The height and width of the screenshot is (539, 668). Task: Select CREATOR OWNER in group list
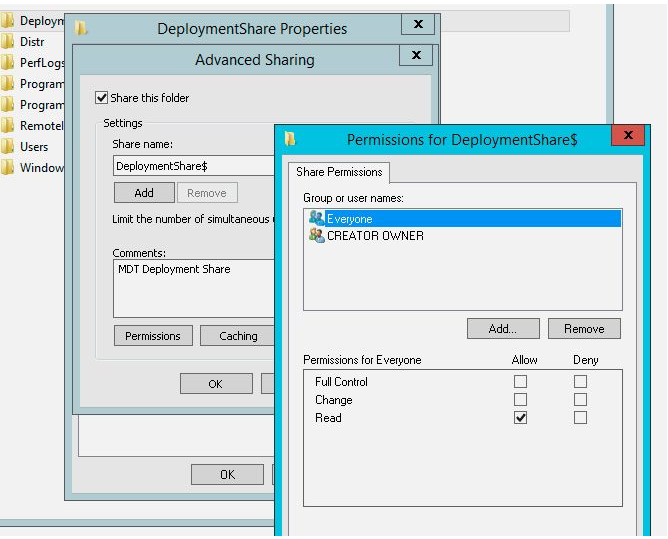coord(463,235)
